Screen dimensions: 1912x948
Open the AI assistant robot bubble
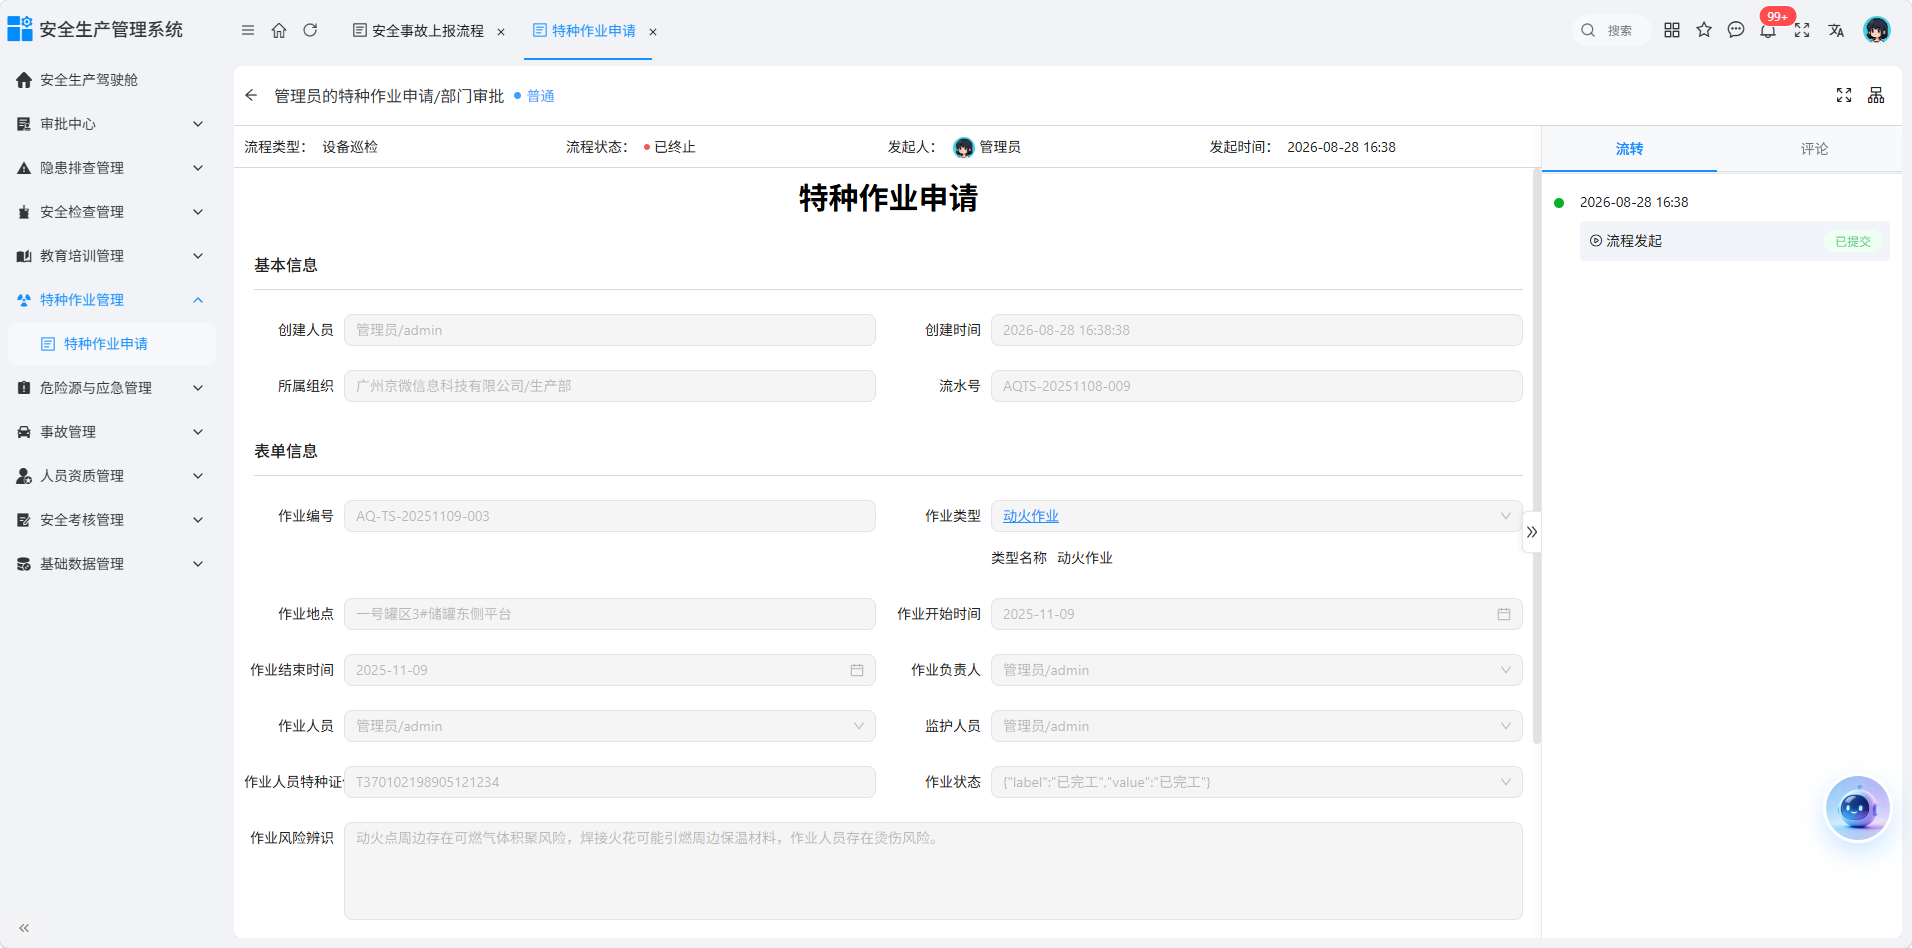point(1857,808)
